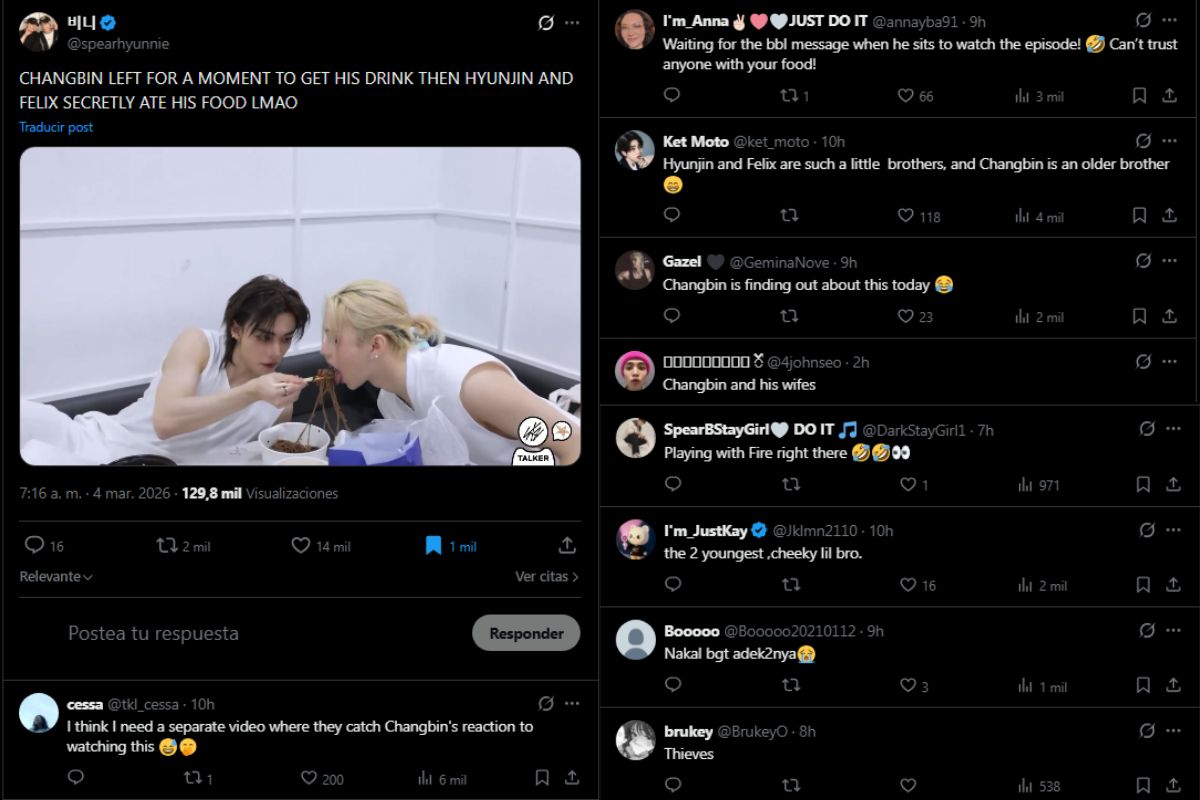Click the share icon on Ket Moto's reply
The image size is (1200, 800).
coord(1168,215)
